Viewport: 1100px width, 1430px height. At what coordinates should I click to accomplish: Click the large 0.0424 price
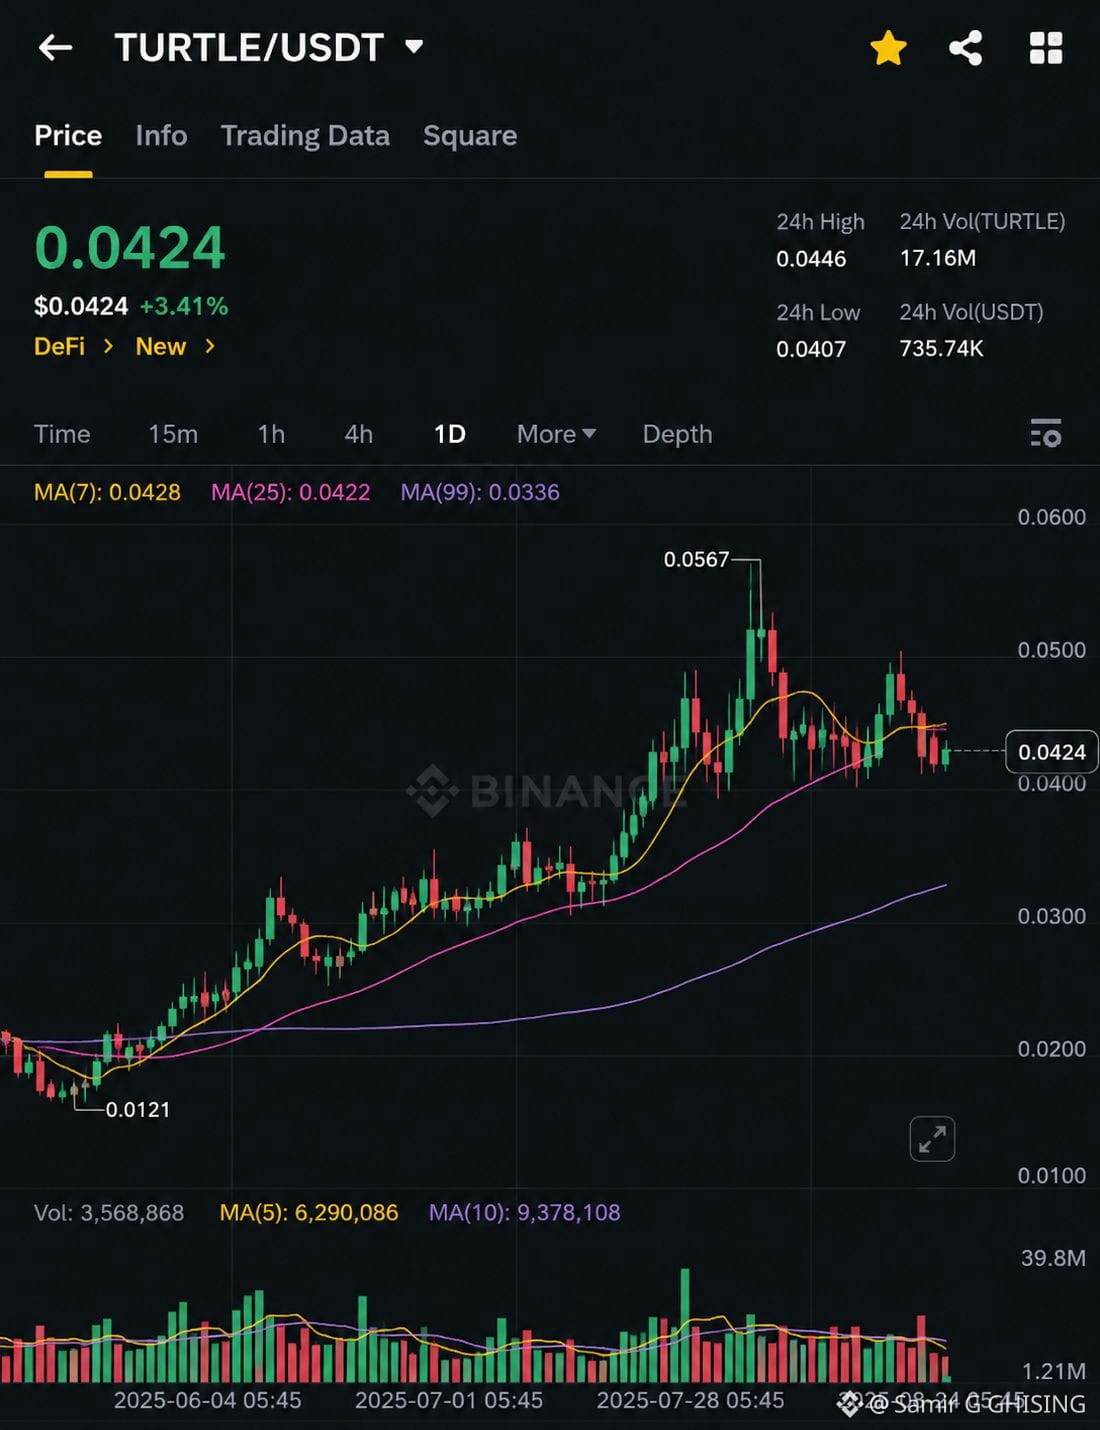click(x=130, y=248)
